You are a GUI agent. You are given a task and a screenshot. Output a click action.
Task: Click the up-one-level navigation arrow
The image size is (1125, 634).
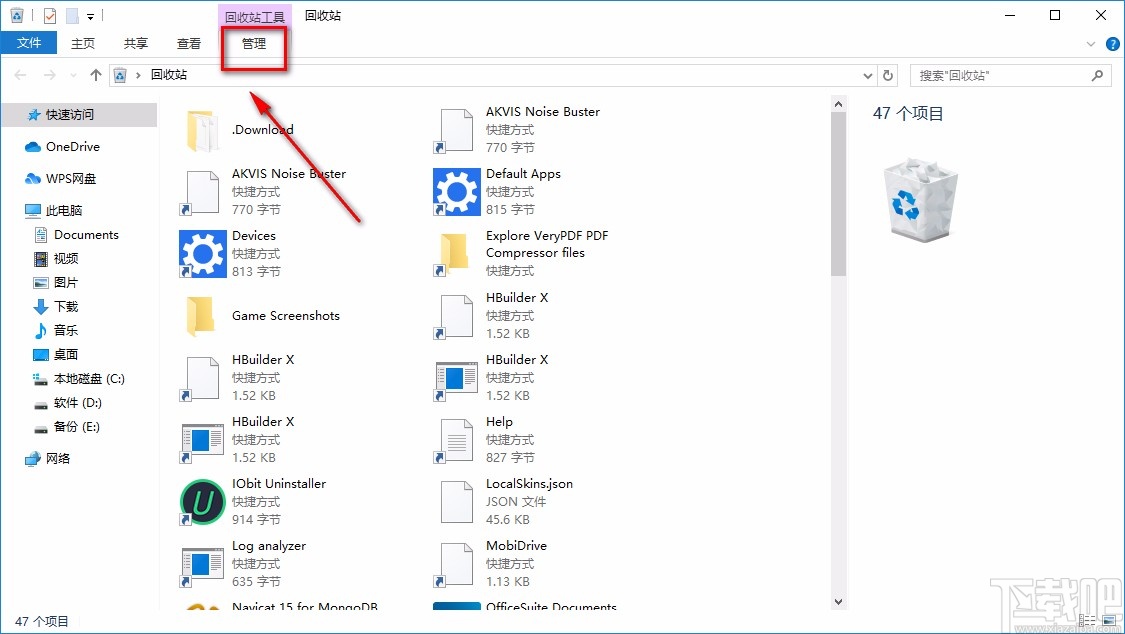pos(95,74)
